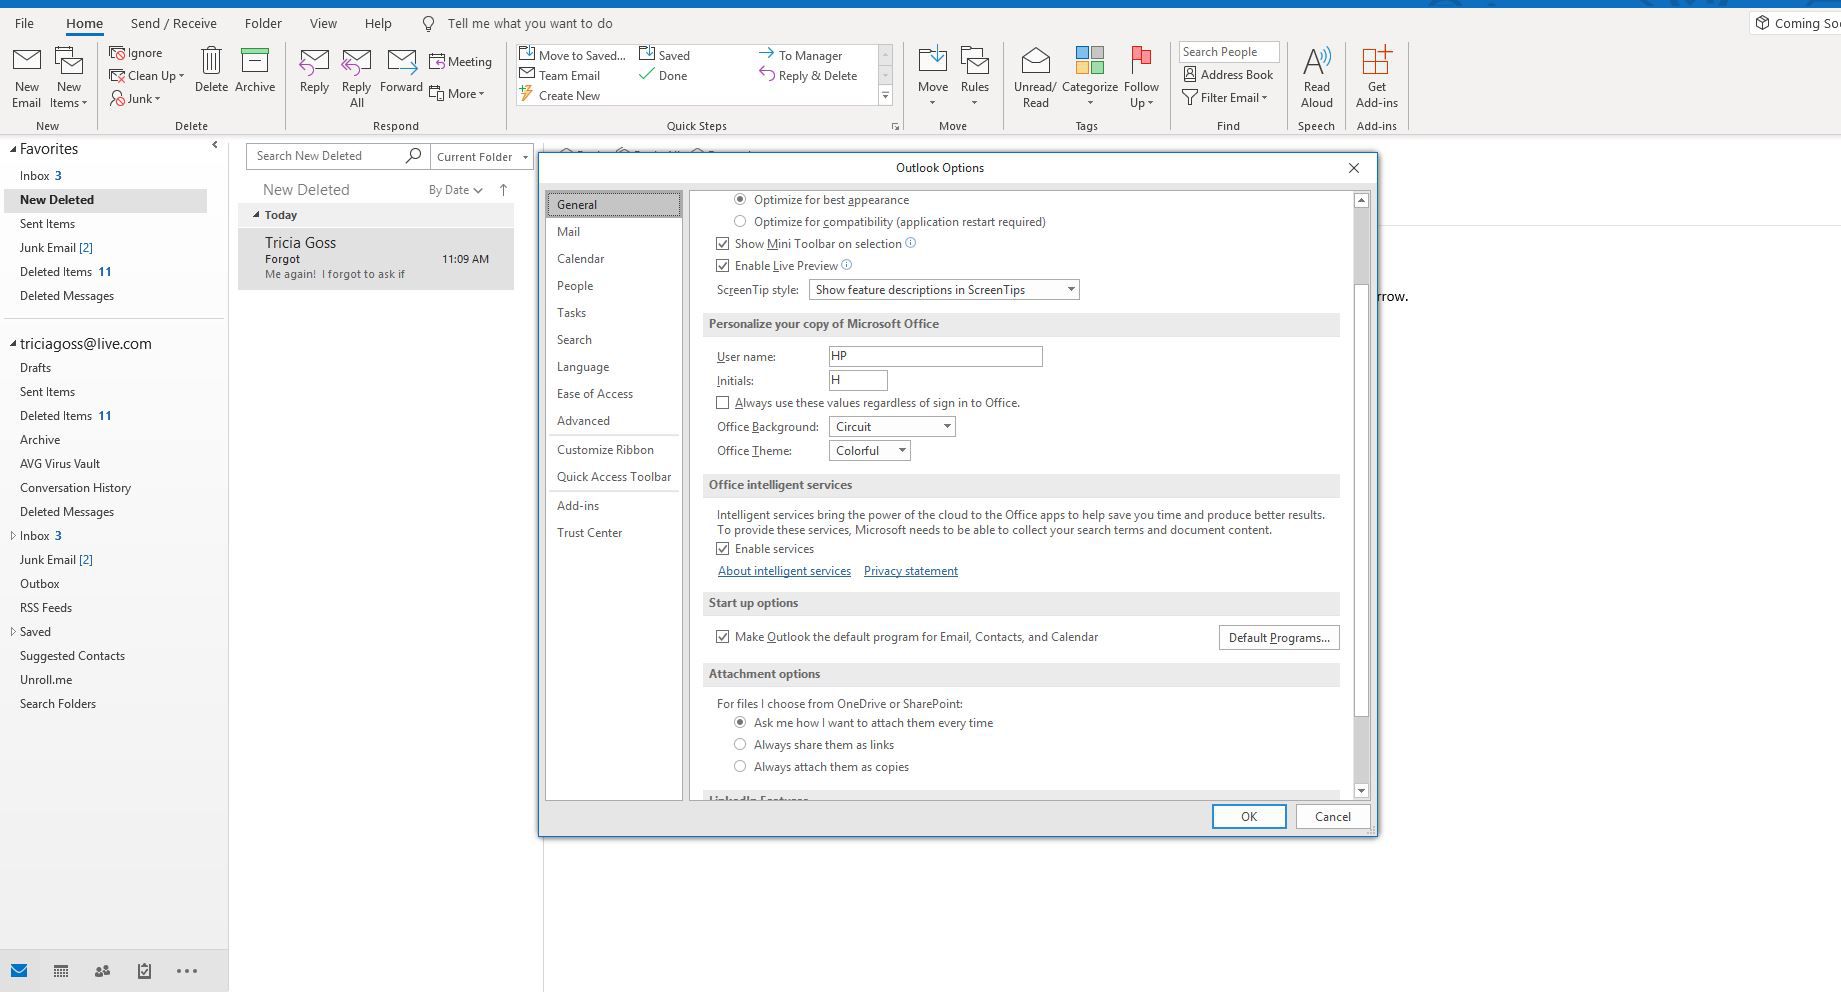Viewport: 1841px width, 992px height.
Task: Open the Privacy statement link
Action: 911,571
